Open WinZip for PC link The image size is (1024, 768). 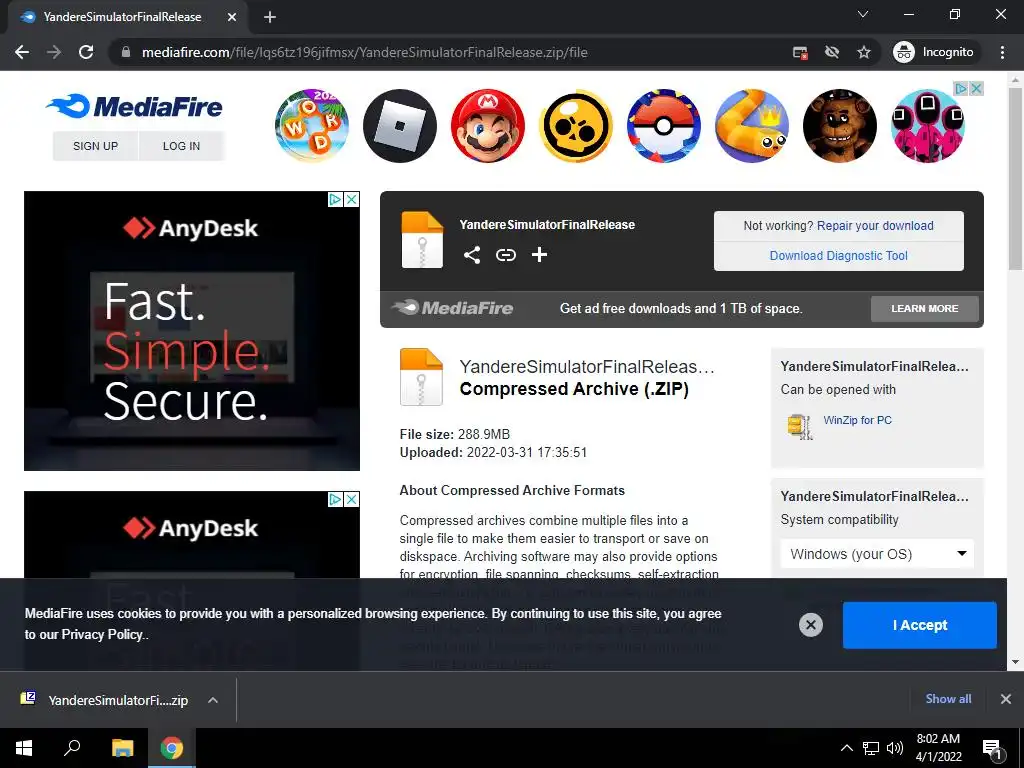point(857,420)
